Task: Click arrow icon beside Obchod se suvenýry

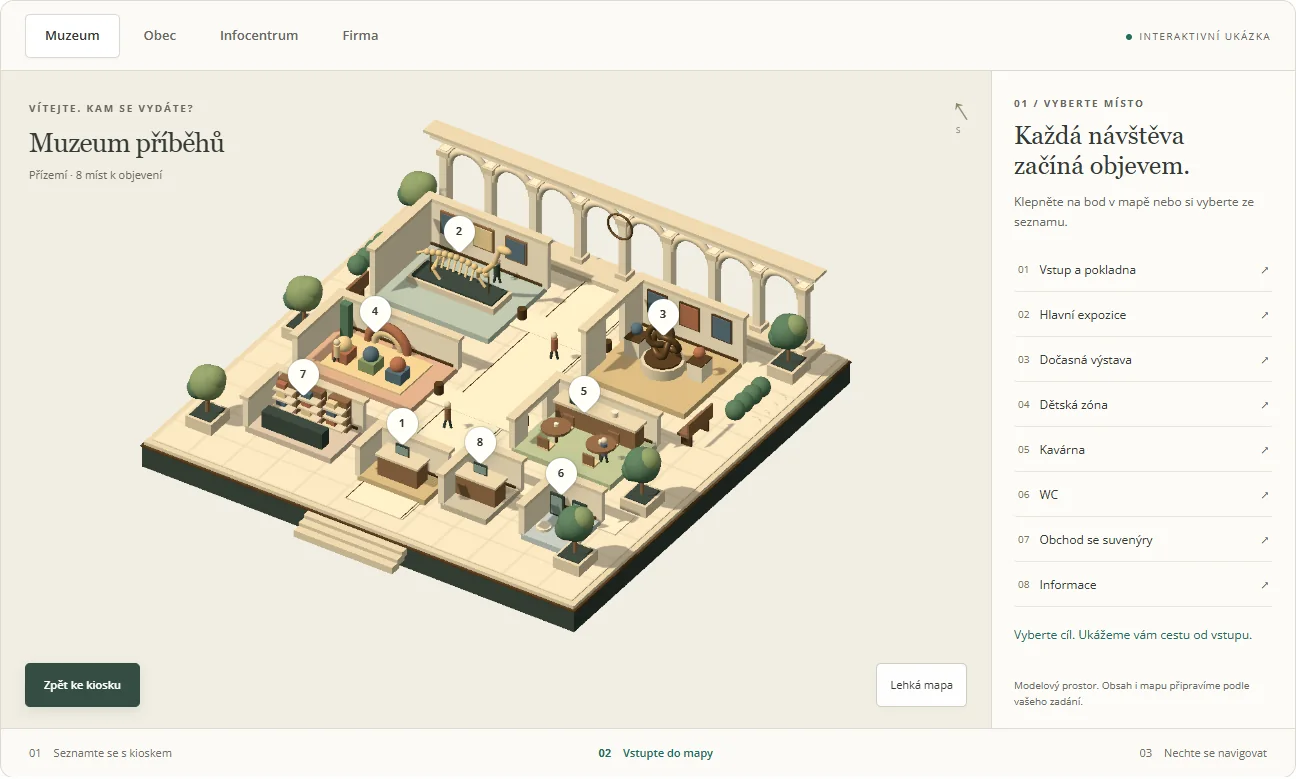Action: [1264, 540]
